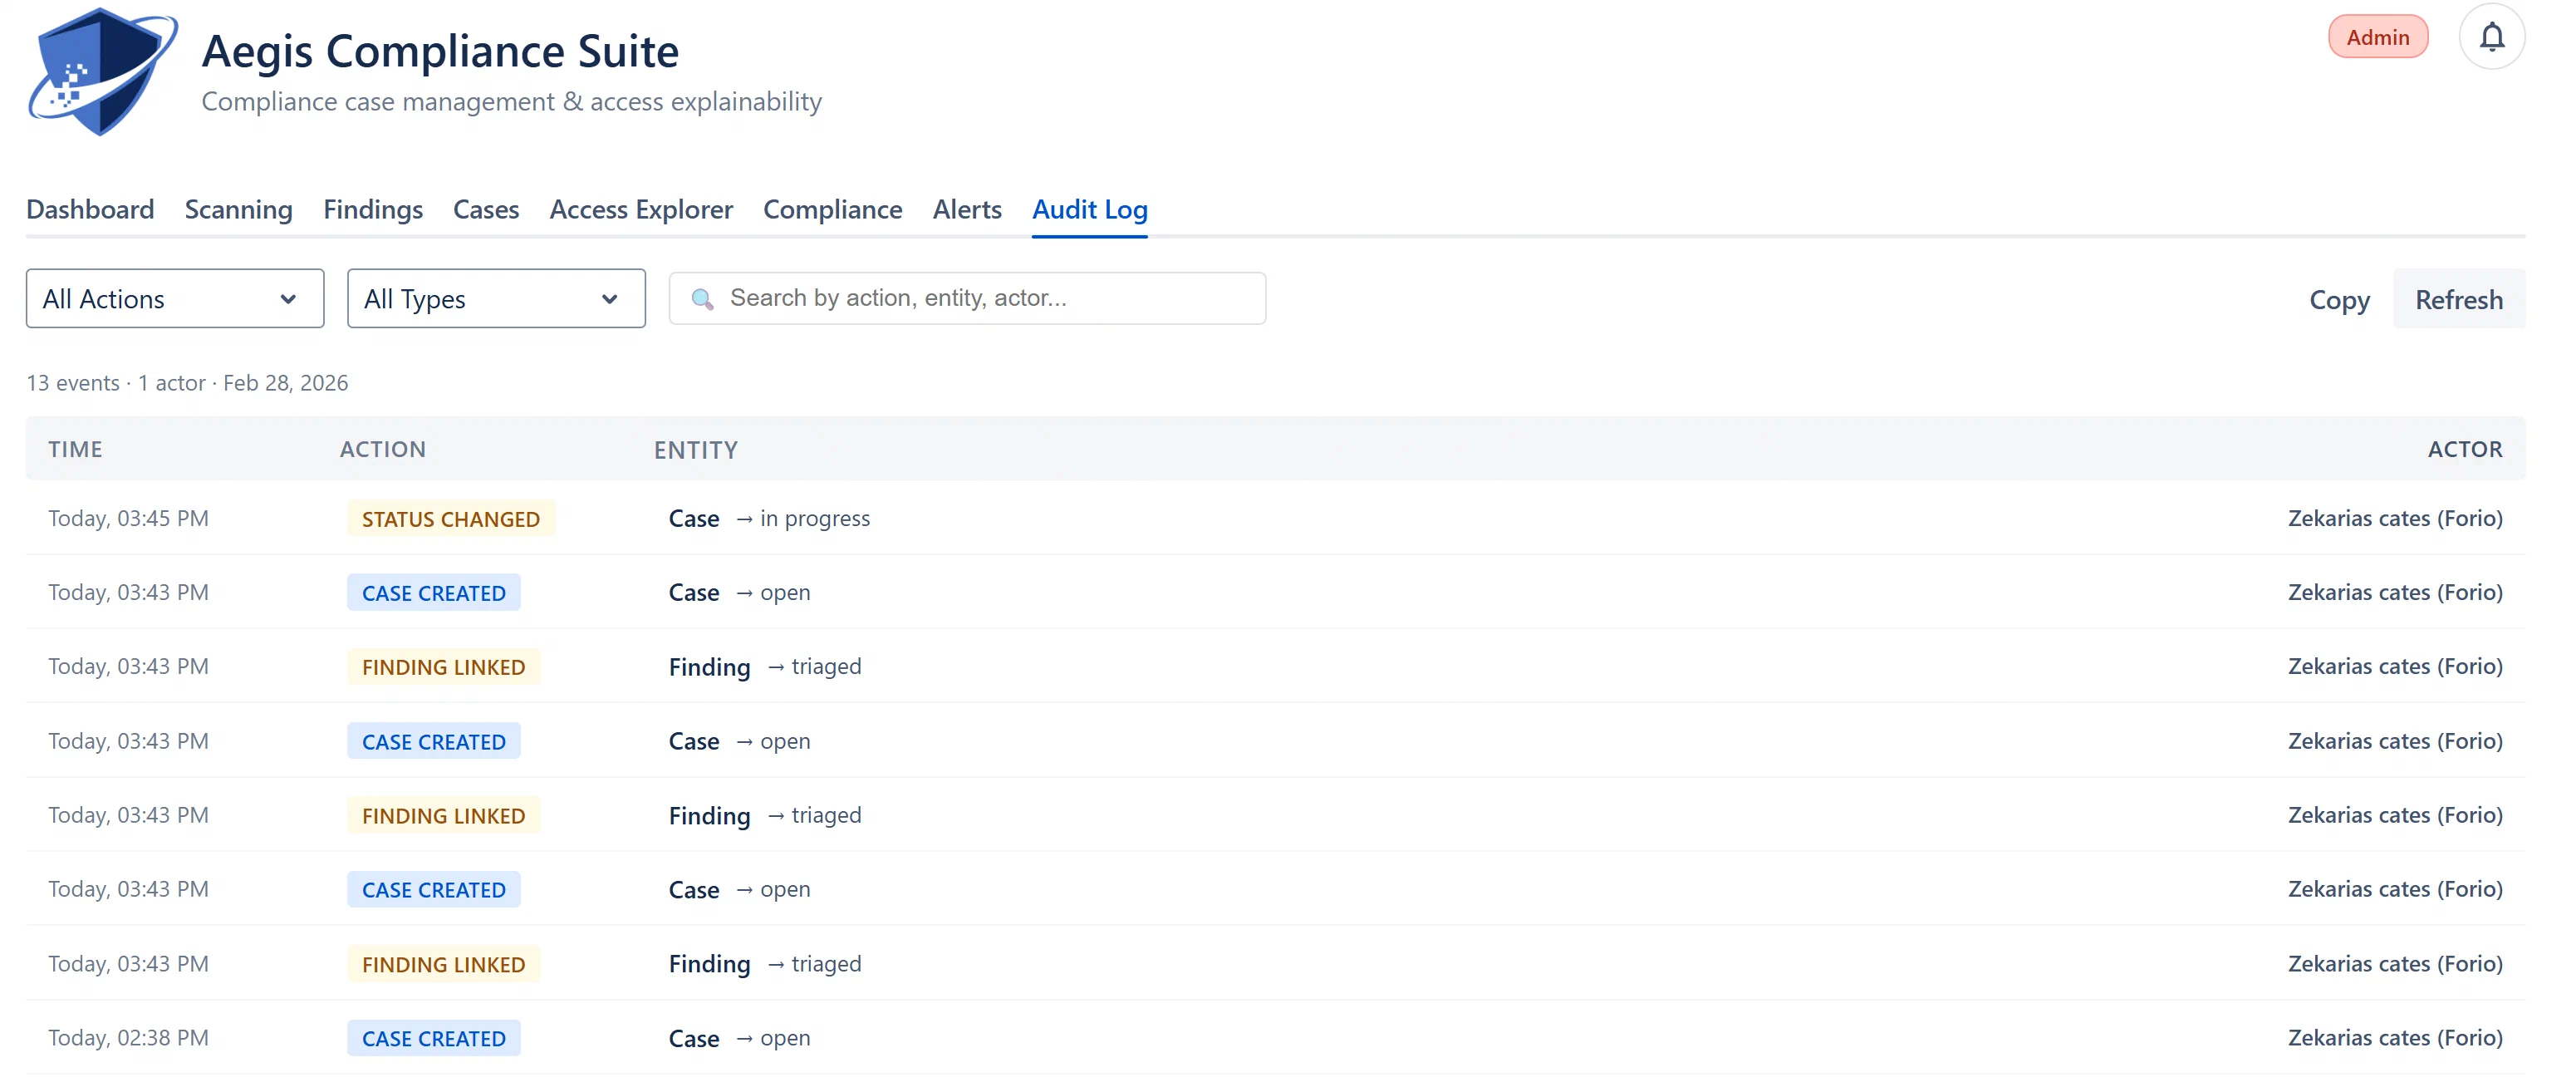Click the Aegis shield logo

103,72
